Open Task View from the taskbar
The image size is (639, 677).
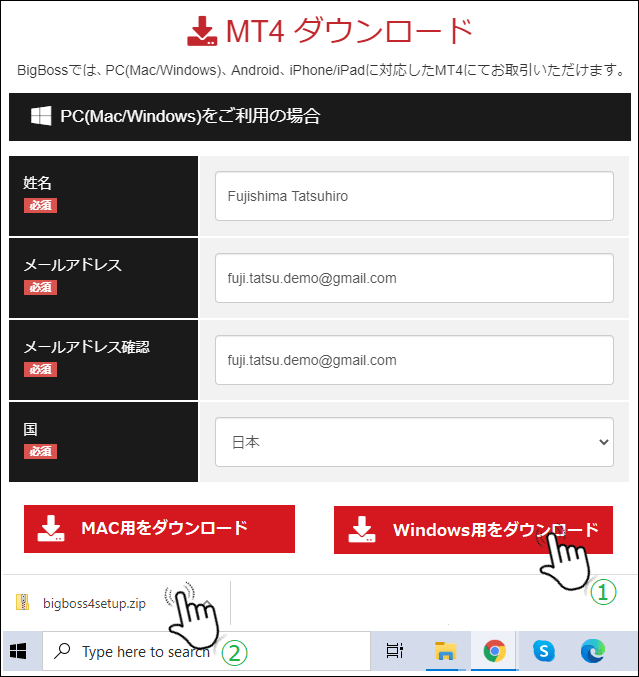coord(394,650)
